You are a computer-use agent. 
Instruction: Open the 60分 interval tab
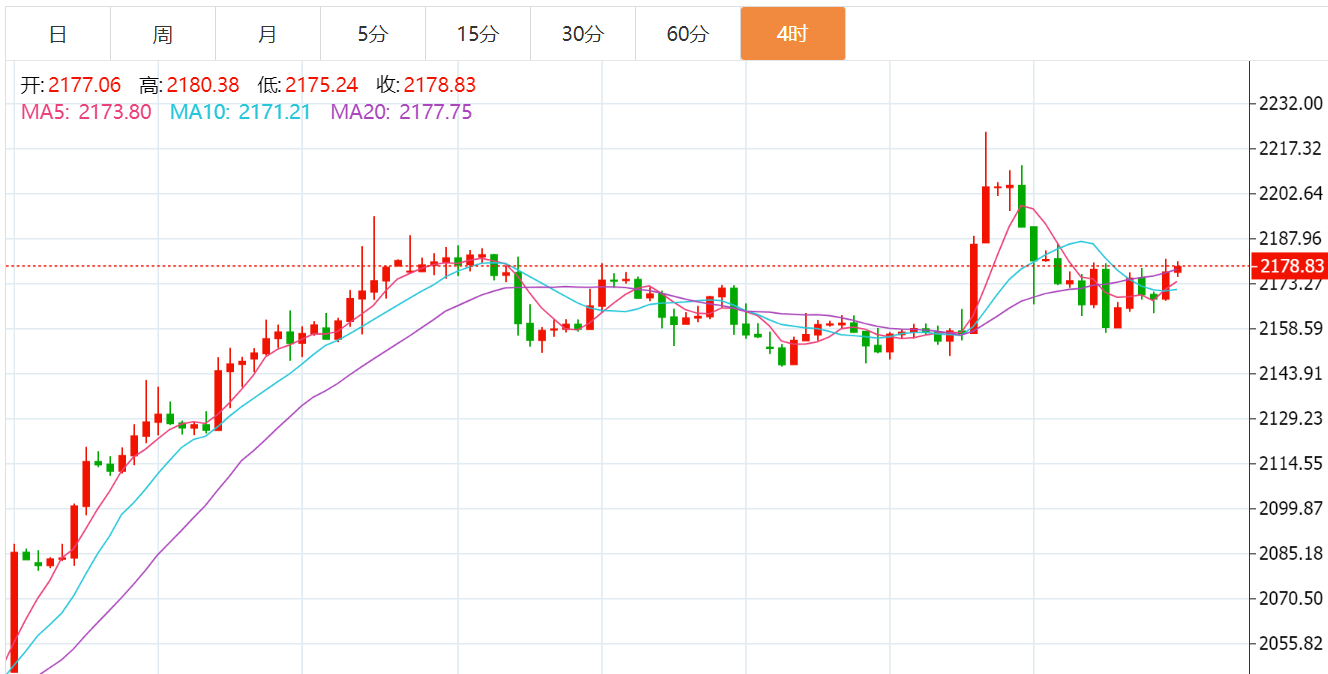pos(688,34)
